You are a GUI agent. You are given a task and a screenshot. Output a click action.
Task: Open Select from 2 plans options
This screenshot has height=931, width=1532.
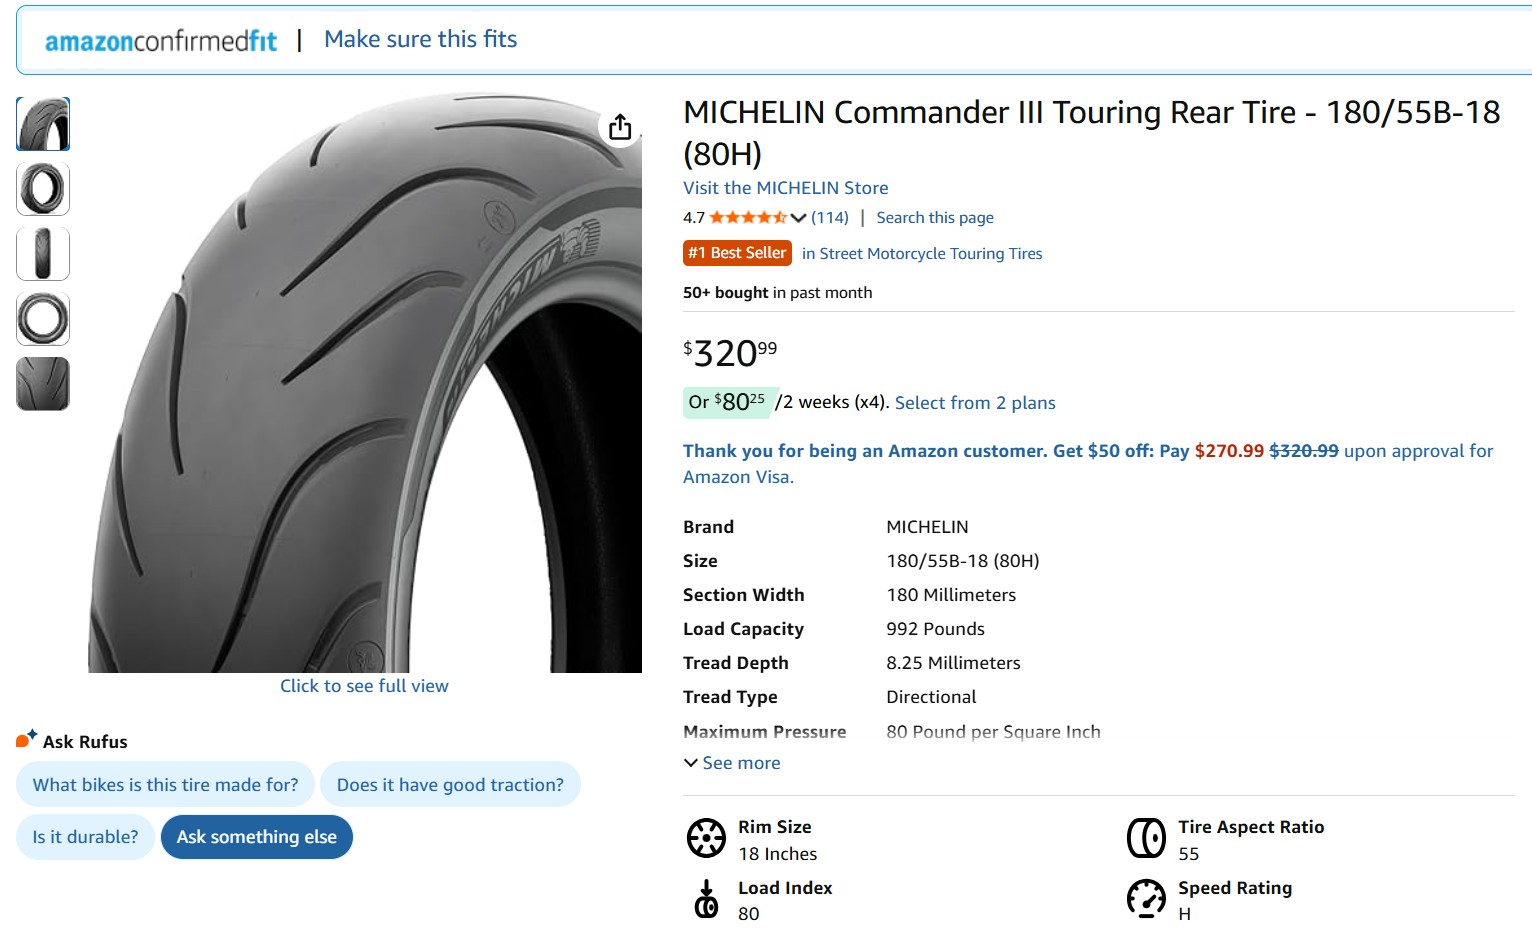(x=975, y=403)
